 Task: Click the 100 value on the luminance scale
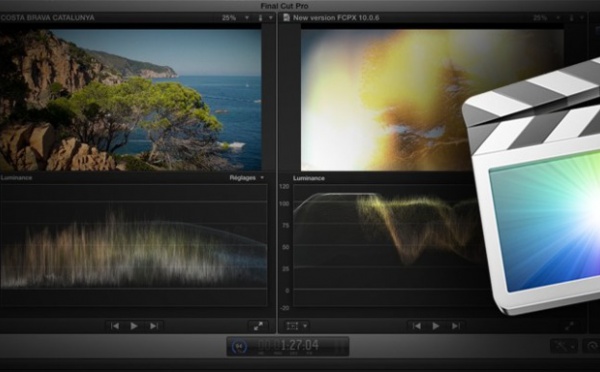(284, 204)
